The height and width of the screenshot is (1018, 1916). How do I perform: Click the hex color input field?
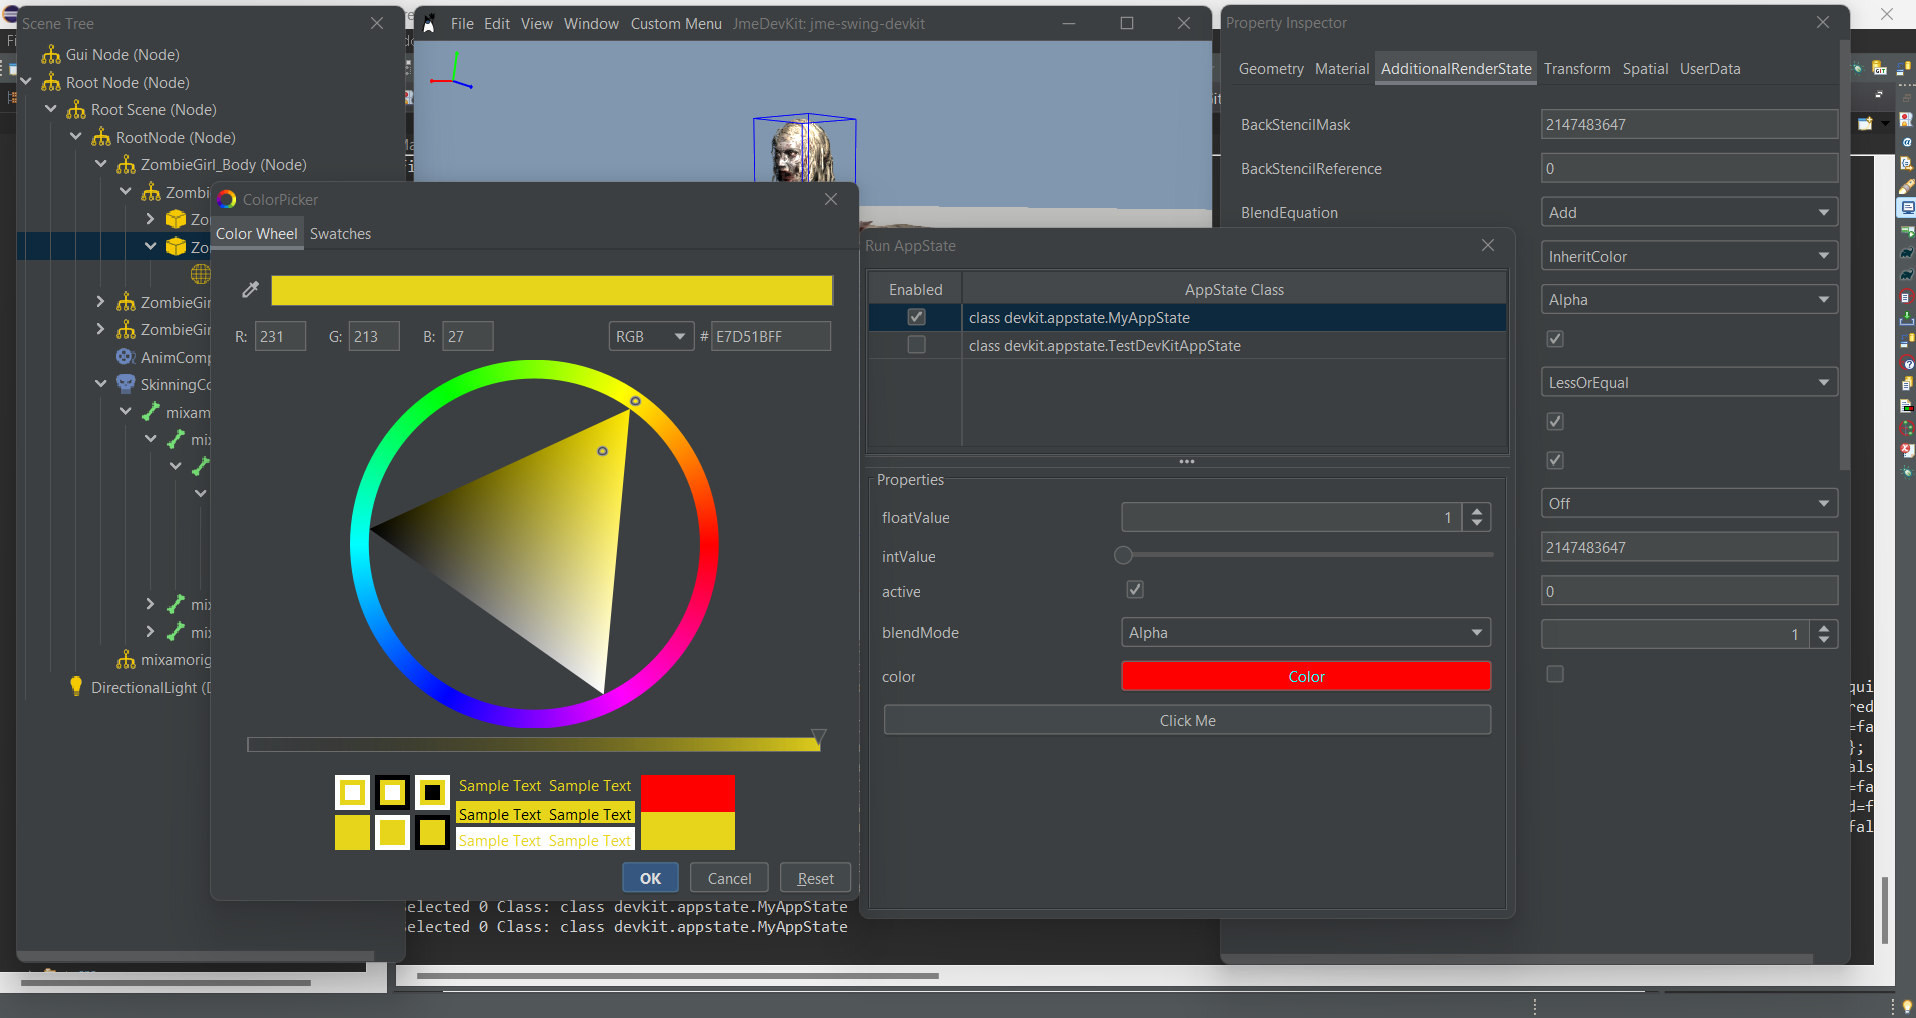[771, 336]
